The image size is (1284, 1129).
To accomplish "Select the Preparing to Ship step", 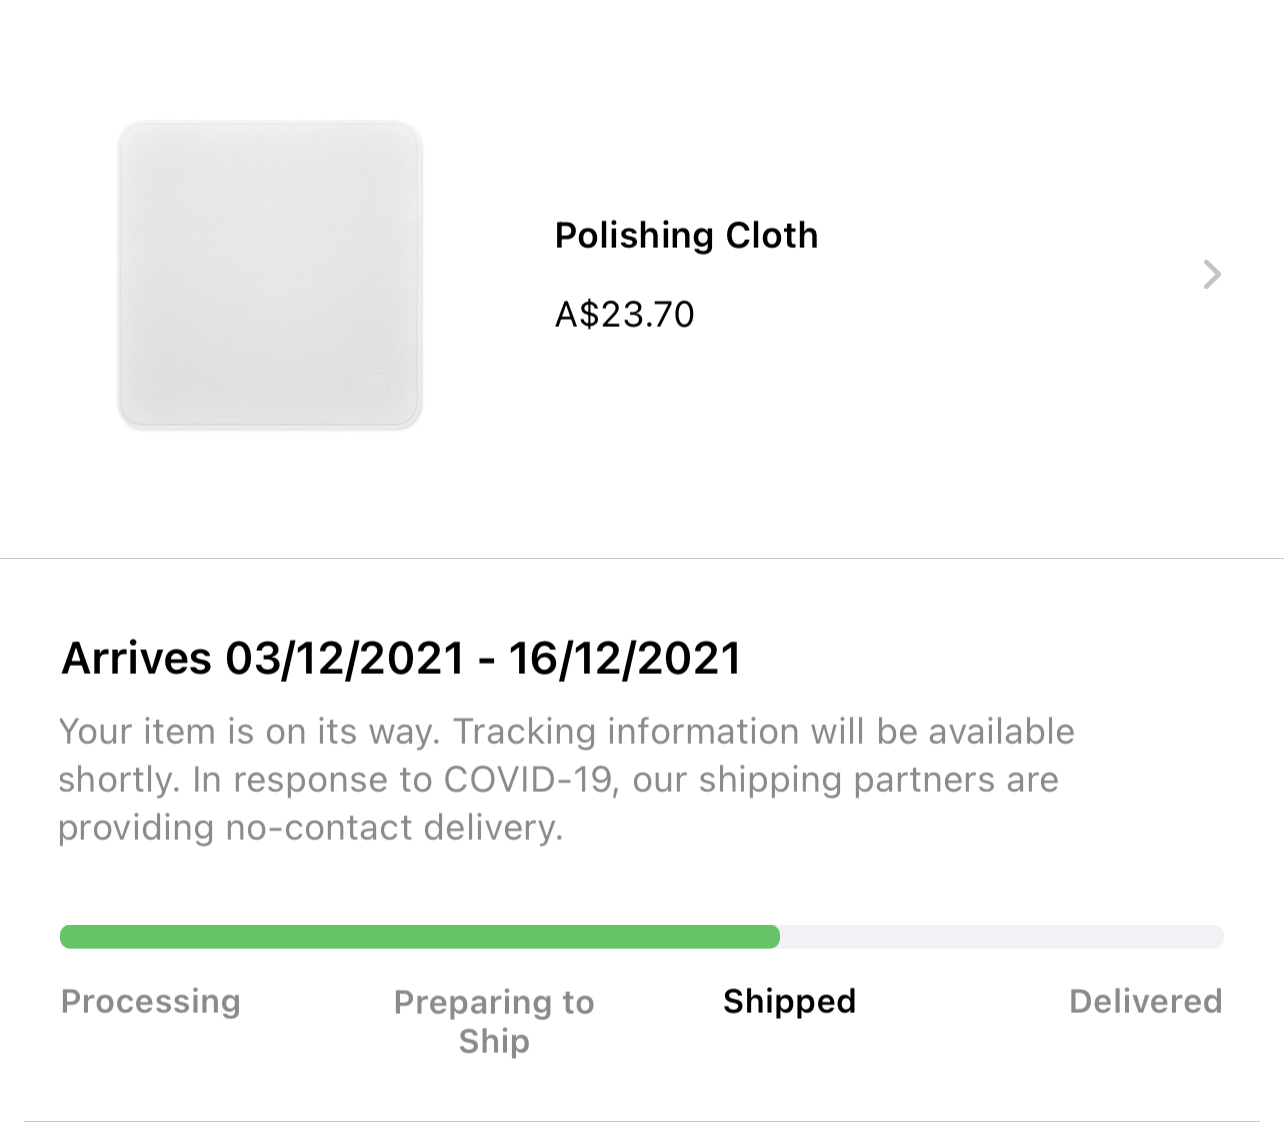I will click(x=494, y=1021).
